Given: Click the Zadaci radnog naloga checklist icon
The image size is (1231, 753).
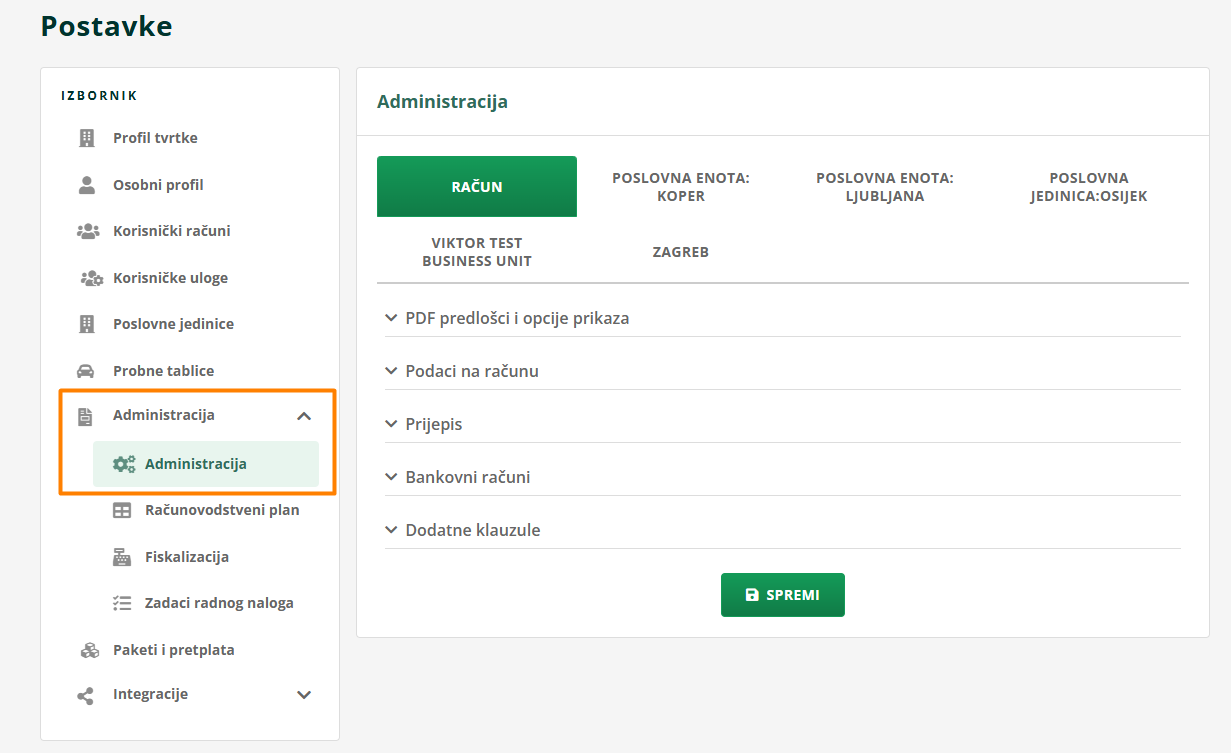Looking at the screenshot, I should point(122,603).
